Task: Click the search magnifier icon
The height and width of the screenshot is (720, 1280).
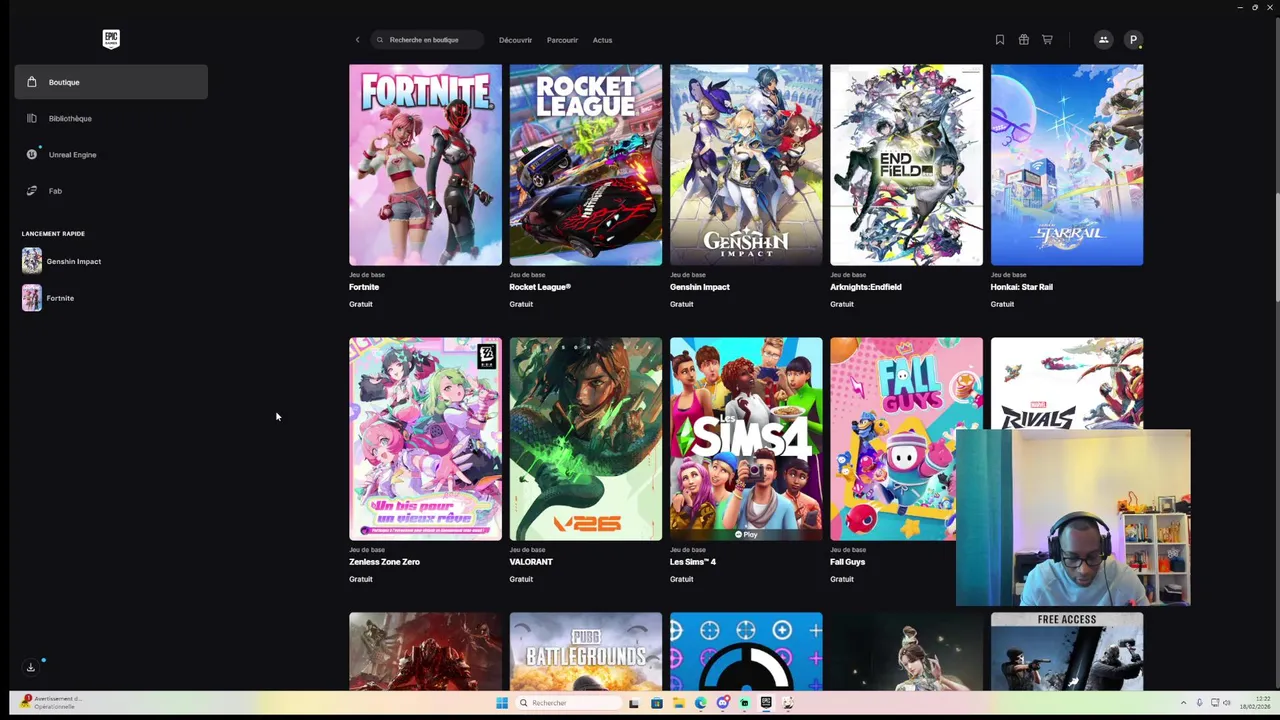Action: pyautogui.click(x=380, y=40)
